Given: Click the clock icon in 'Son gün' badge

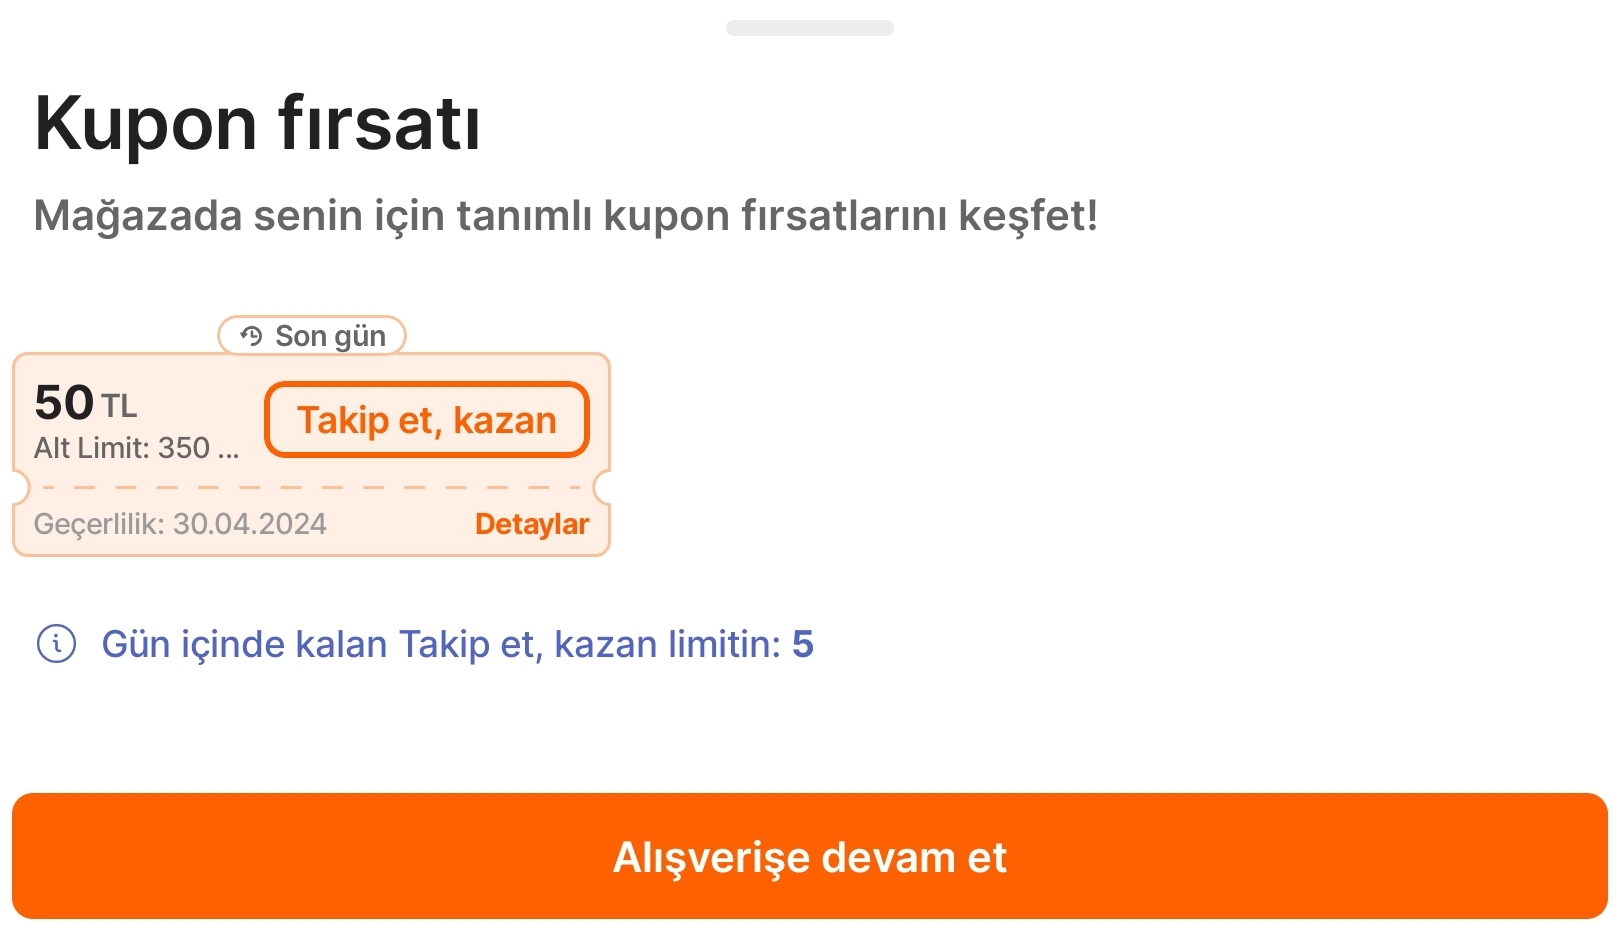Looking at the screenshot, I should click(251, 336).
